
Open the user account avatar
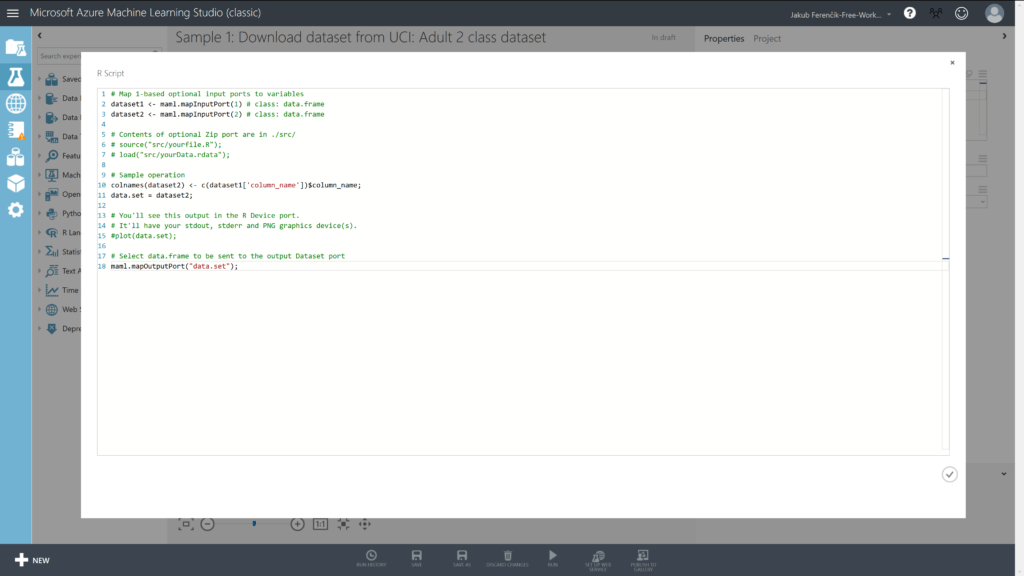pyautogui.click(x=993, y=13)
